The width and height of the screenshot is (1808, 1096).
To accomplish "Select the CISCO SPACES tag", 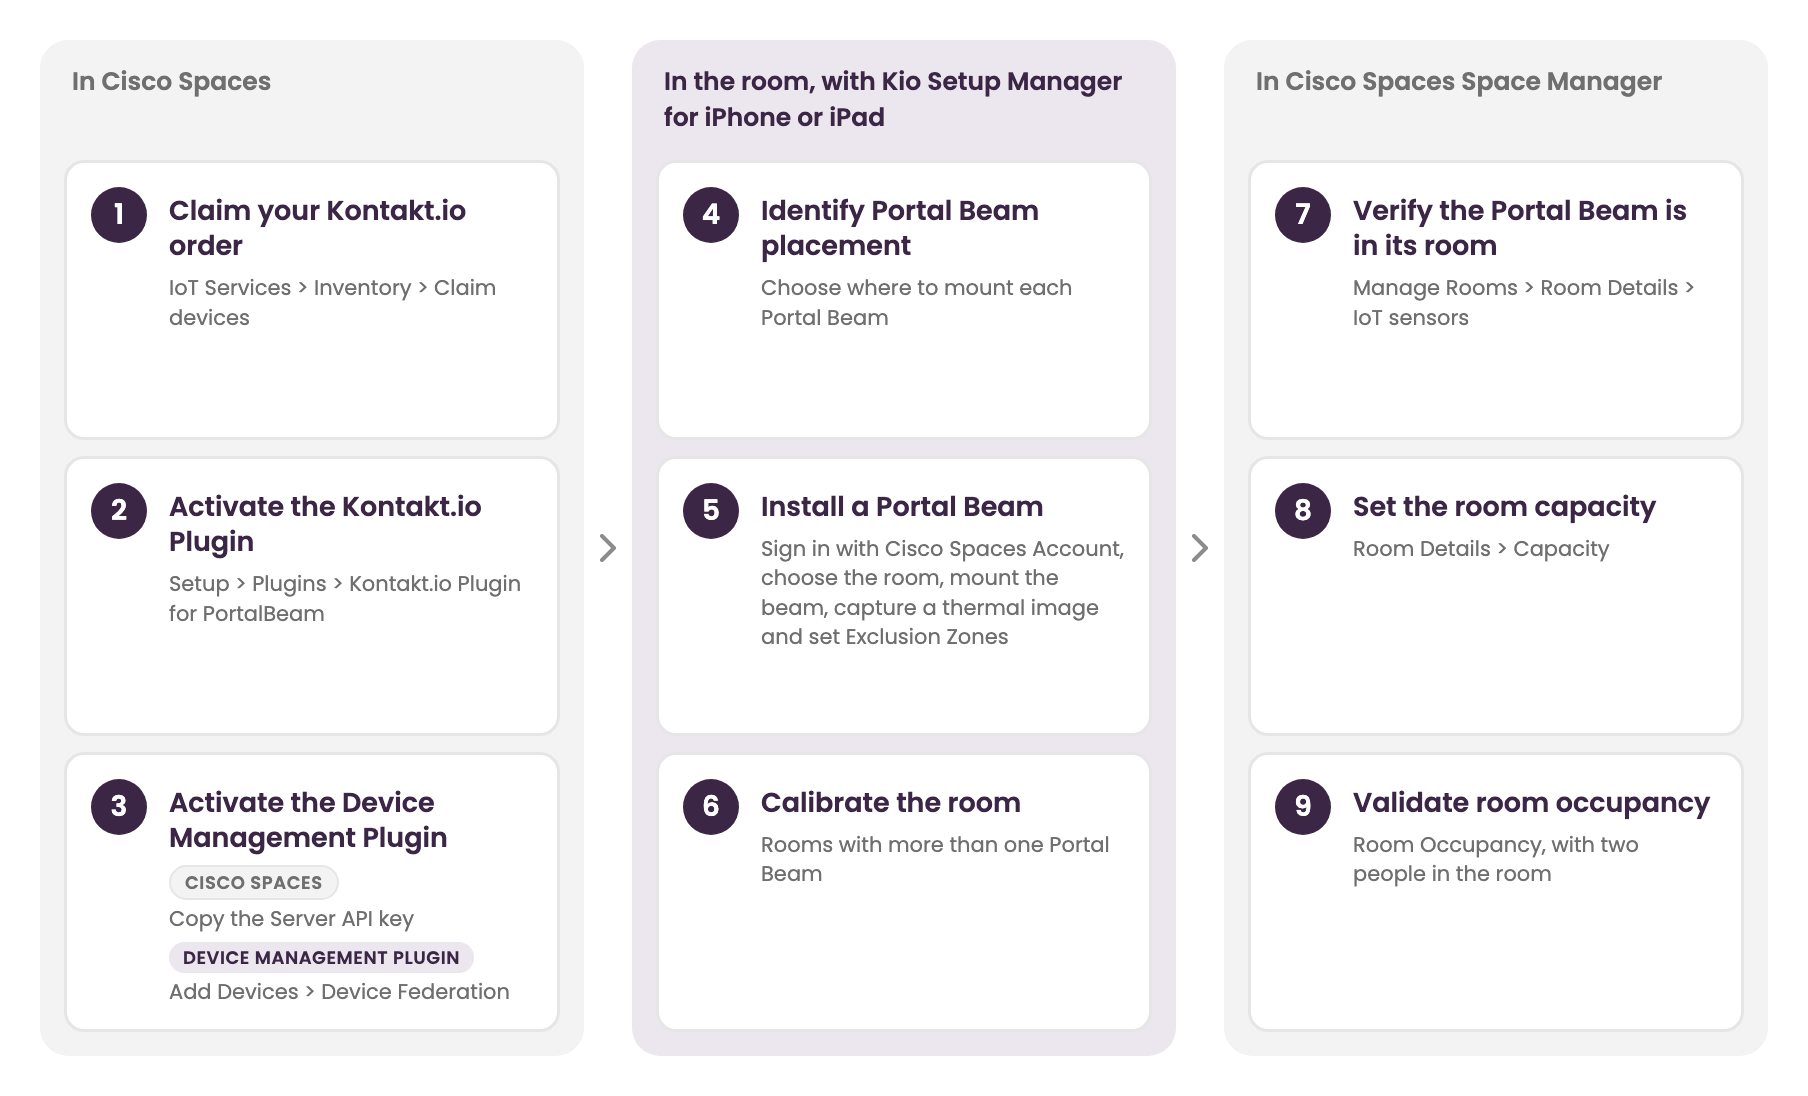I will (254, 883).
